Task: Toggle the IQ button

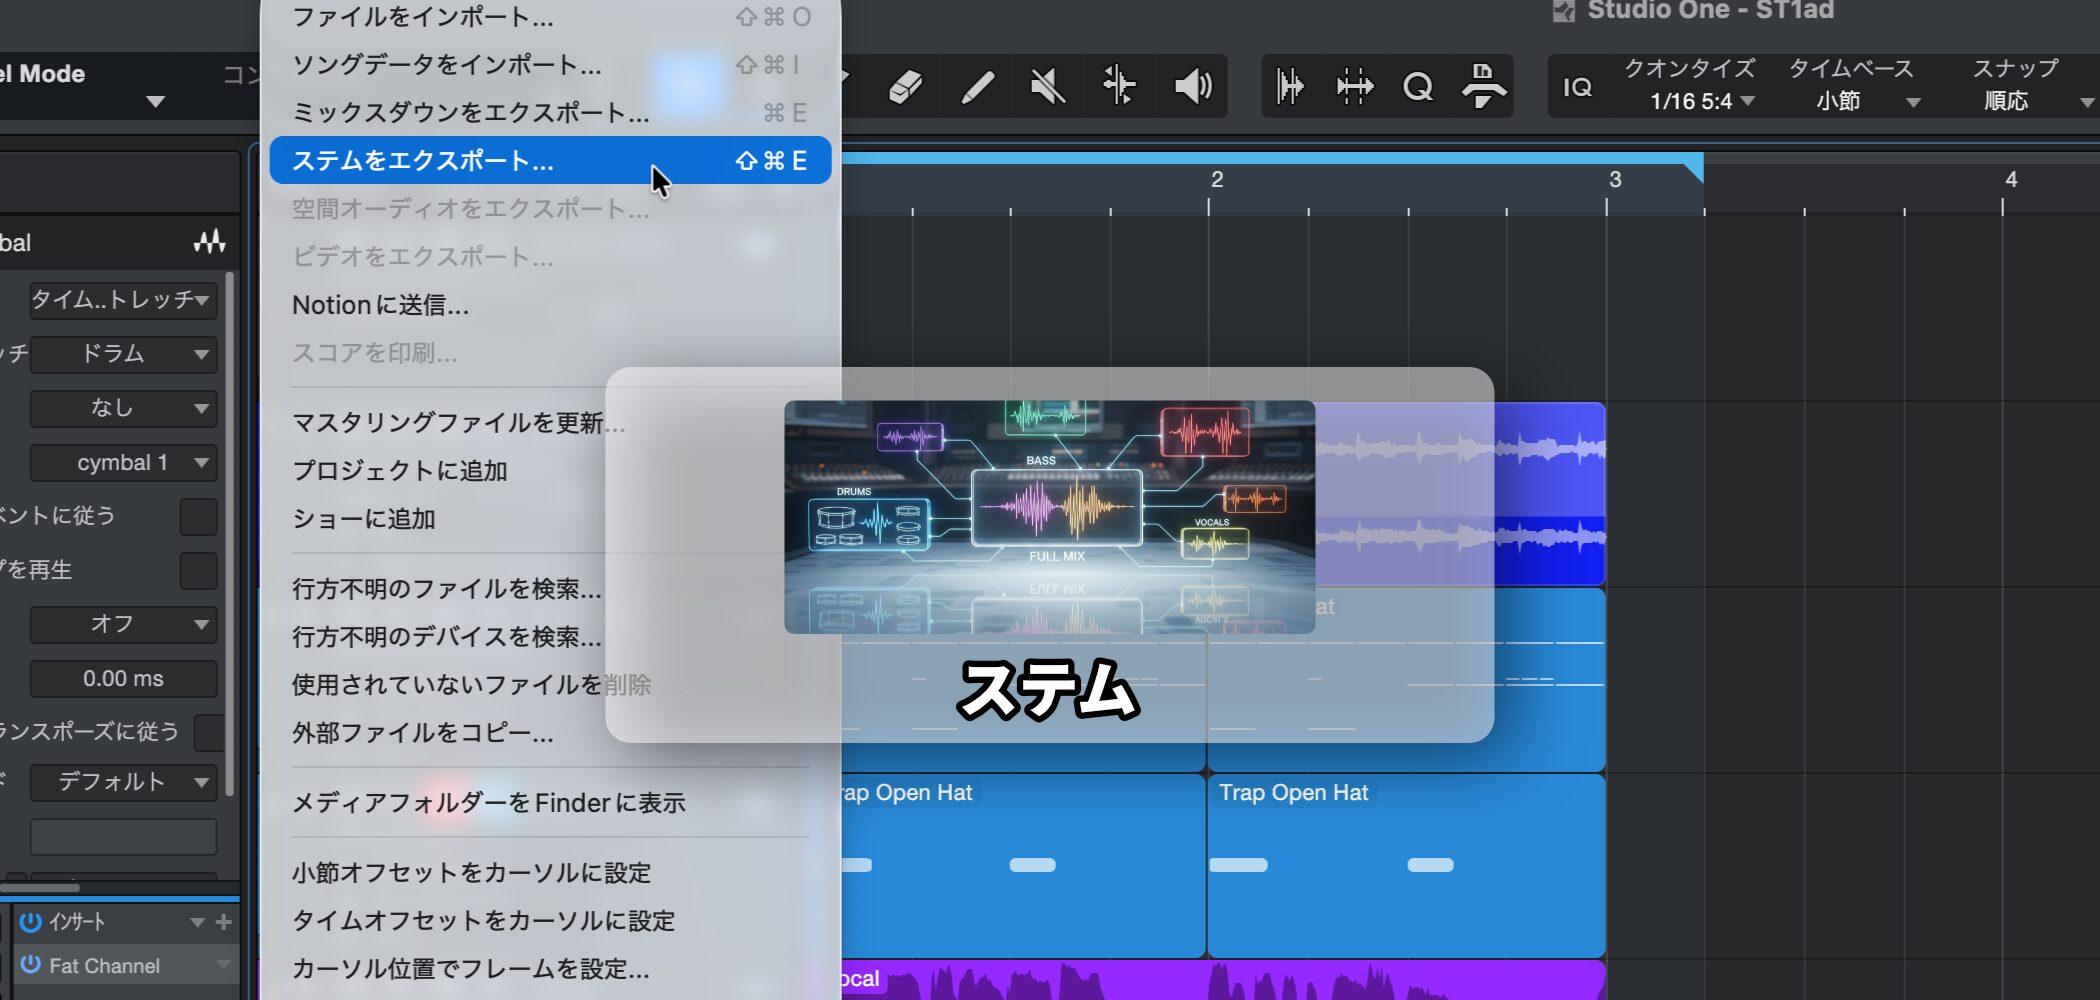Action: click(x=1577, y=88)
